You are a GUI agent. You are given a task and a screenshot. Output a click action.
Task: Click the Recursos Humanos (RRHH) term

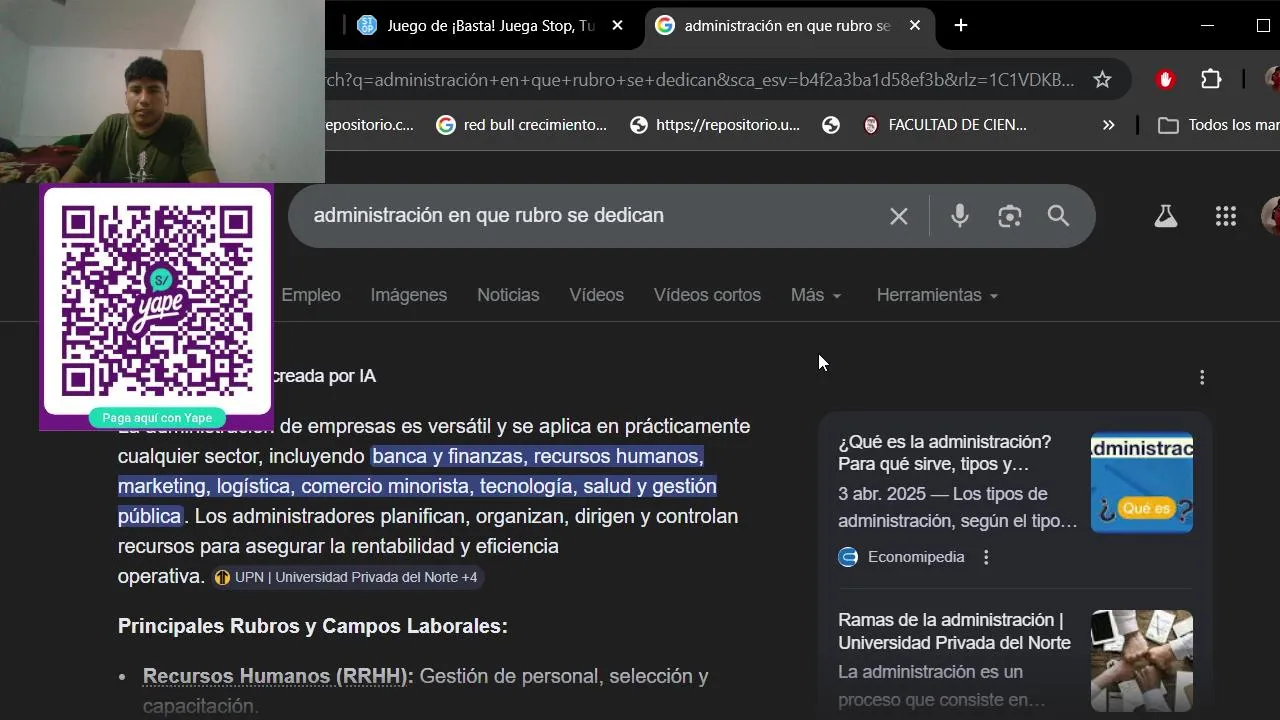point(278,676)
